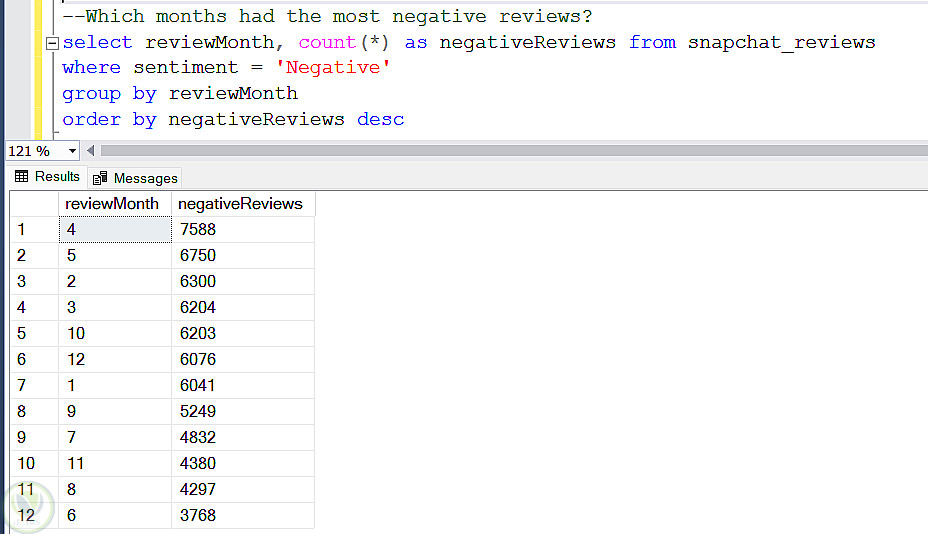
Task: Select negativeReviews cell 4380
Action: [243, 464]
